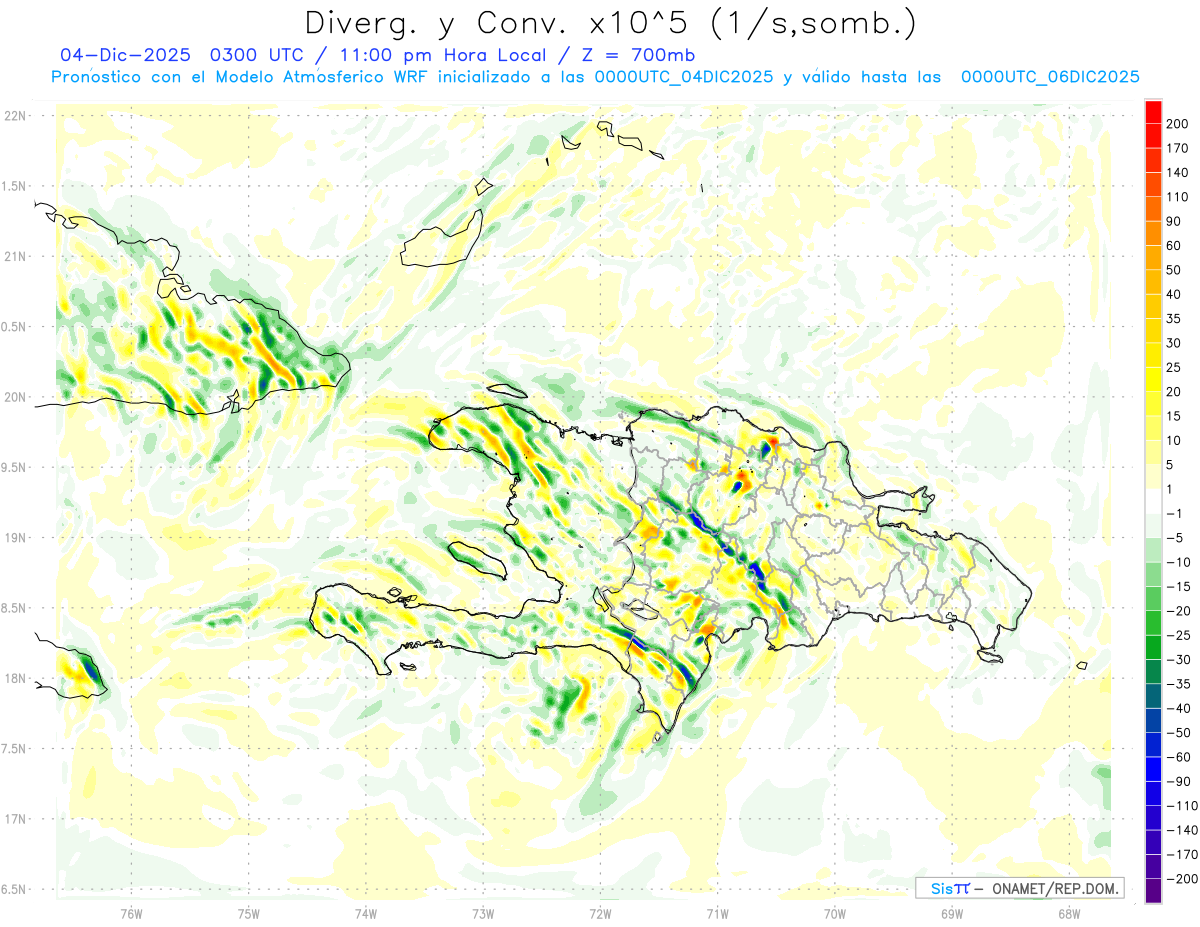Screen dimensions: 1200x927
Task: Click the '-20' color scale label
Action: (x=1180, y=611)
